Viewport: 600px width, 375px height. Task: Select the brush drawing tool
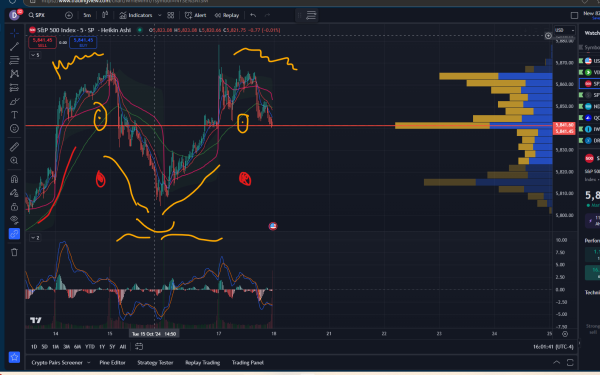tap(14, 101)
